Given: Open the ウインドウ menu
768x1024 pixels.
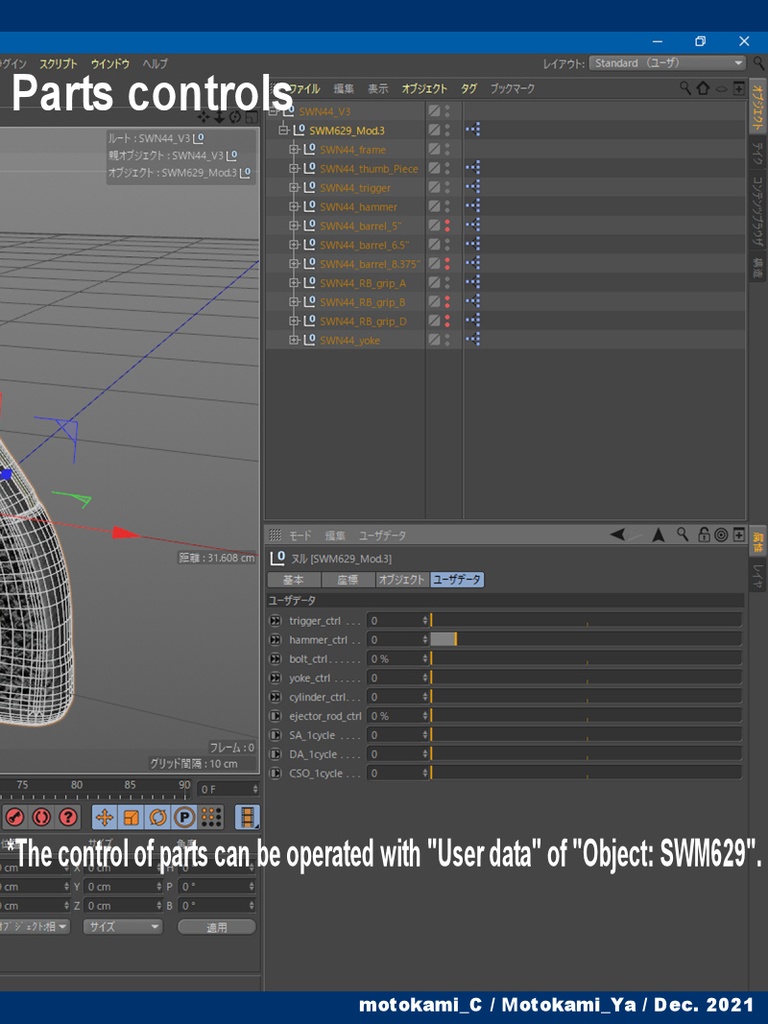Looking at the screenshot, I should [110, 63].
